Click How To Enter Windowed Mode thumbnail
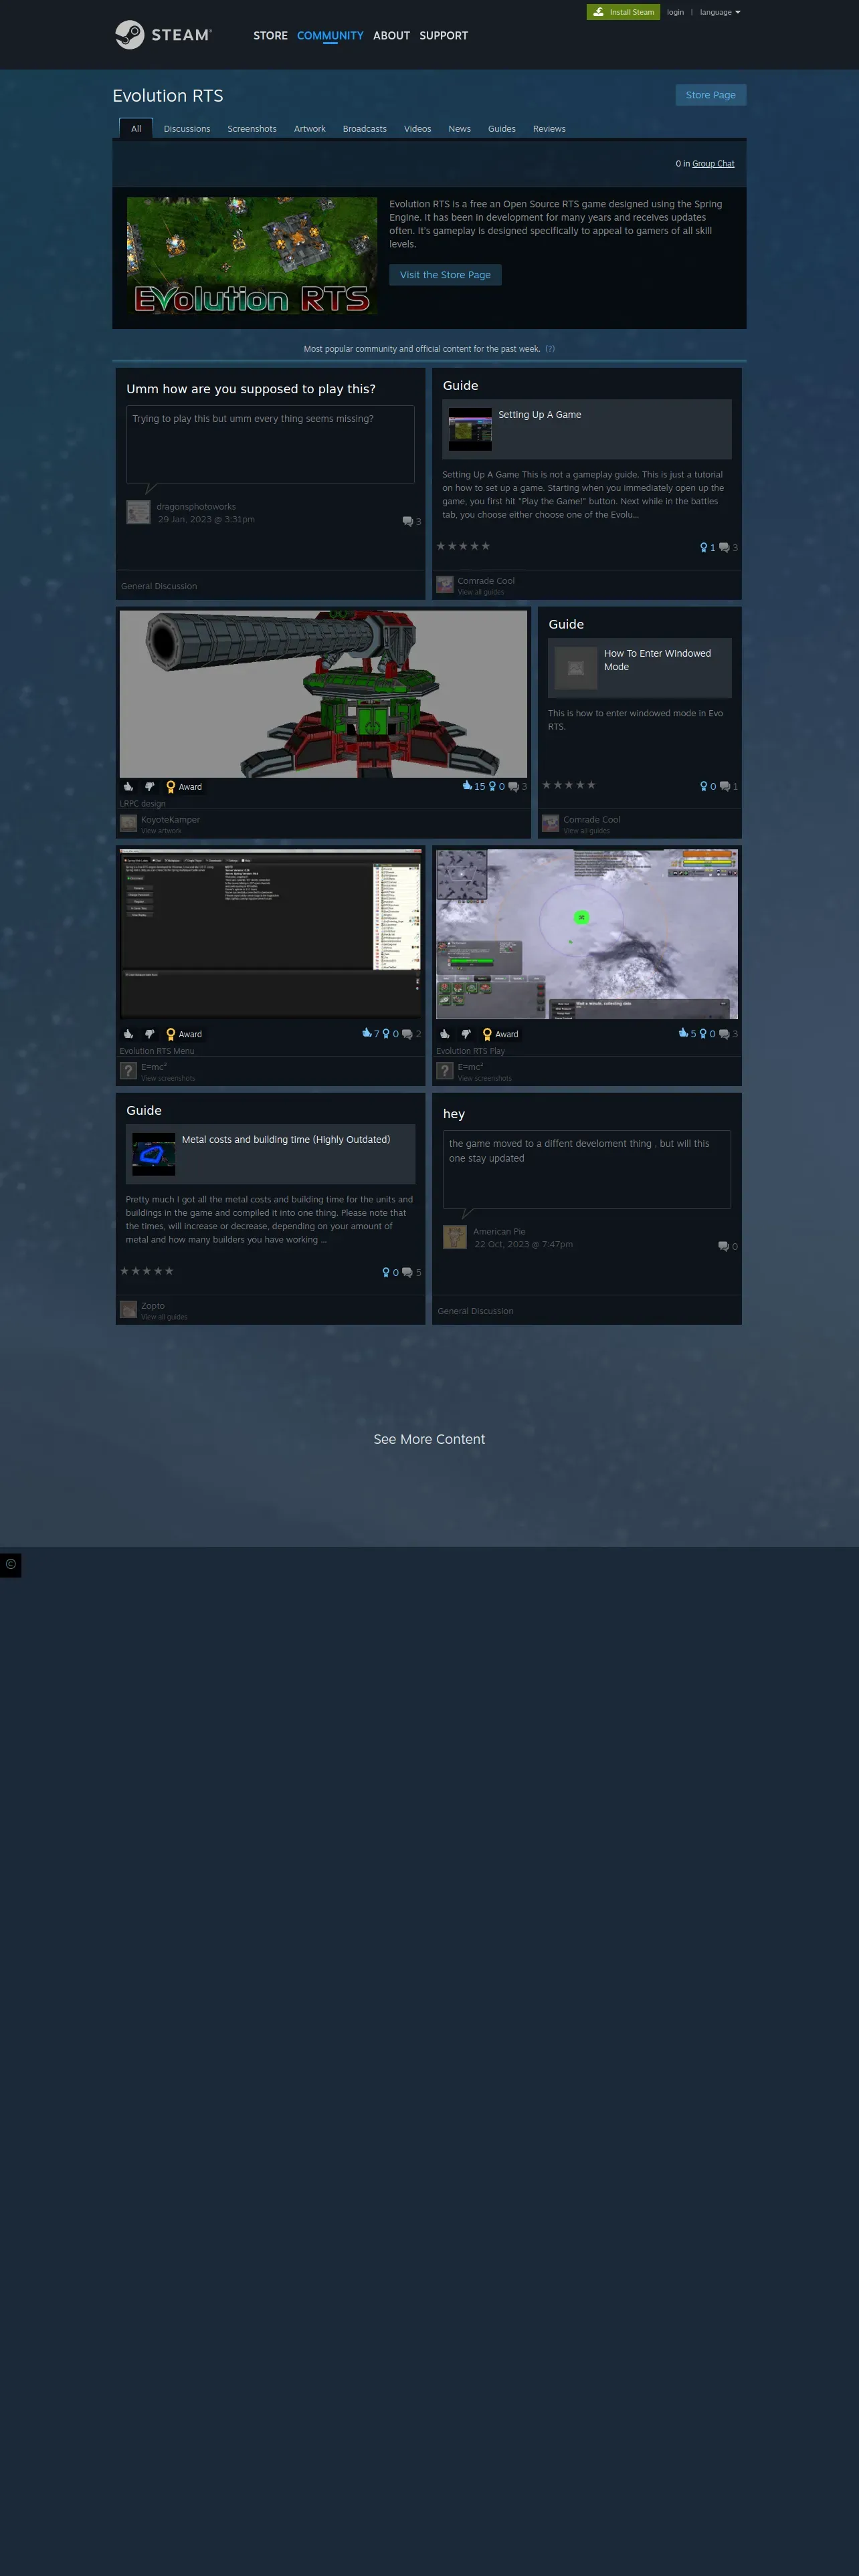The height and width of the screenshot is (2576, 859). (576, 668)
